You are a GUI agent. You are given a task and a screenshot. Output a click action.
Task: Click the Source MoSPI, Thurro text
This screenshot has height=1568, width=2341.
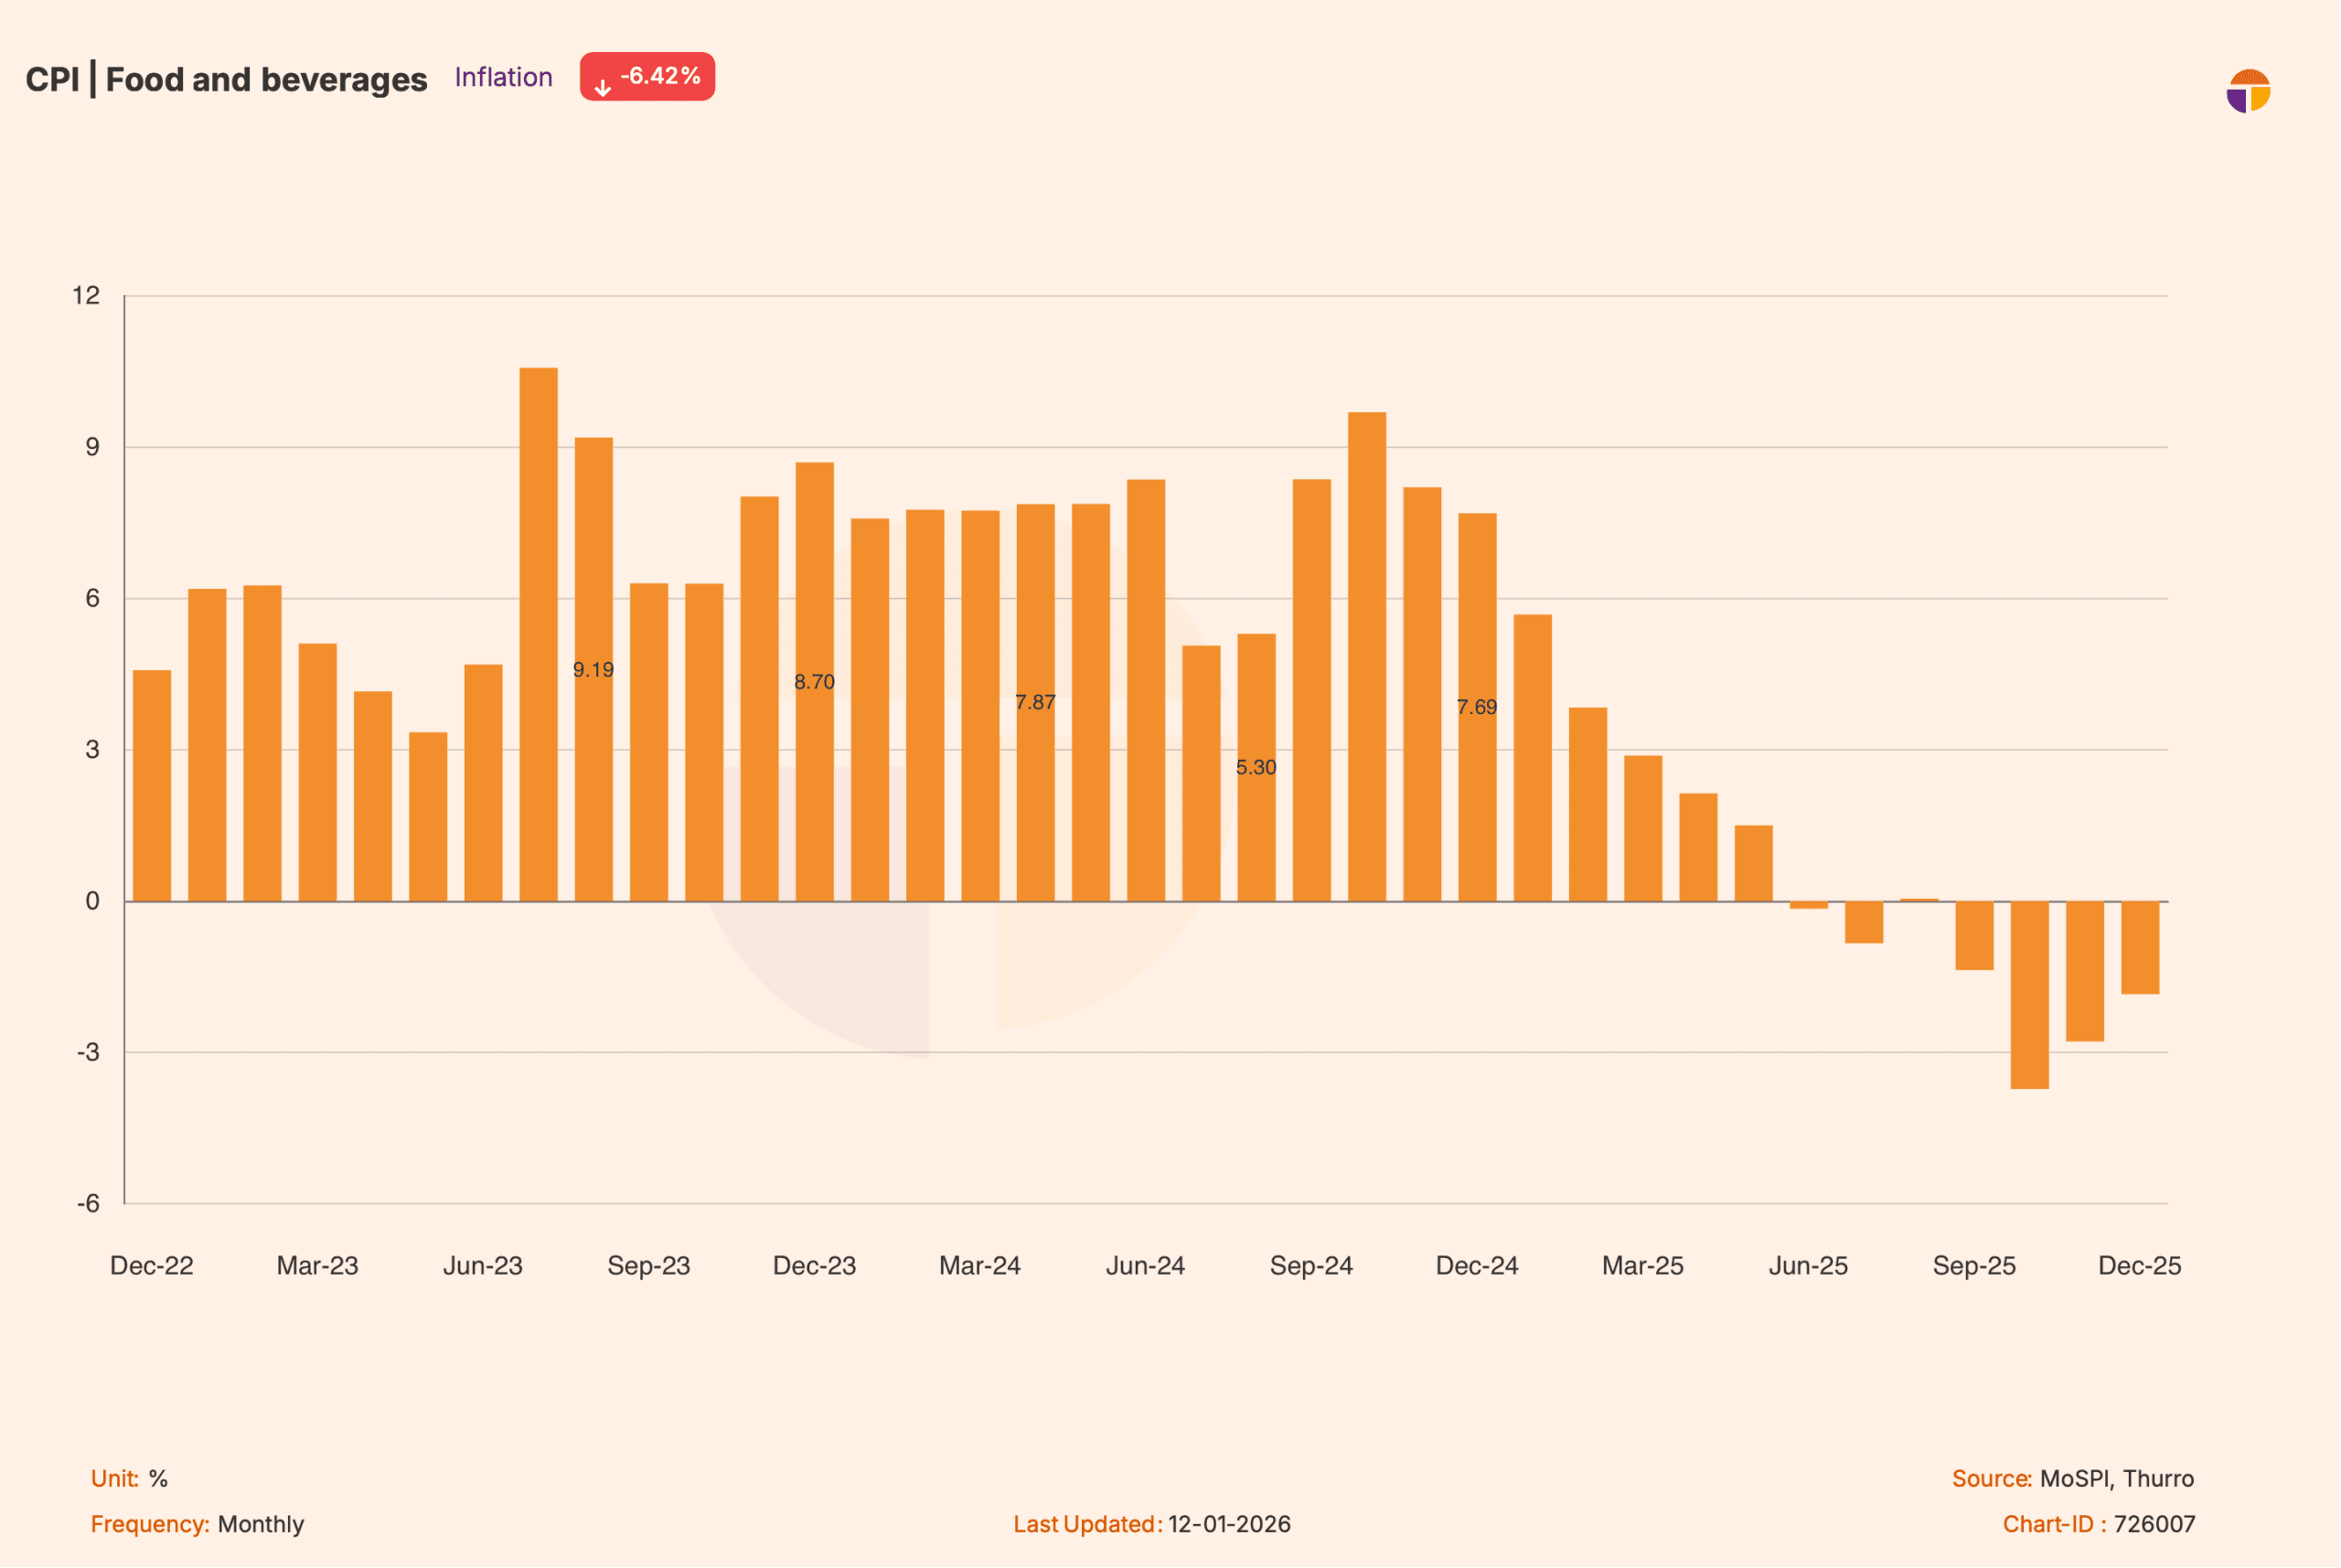[2074, 1479]
